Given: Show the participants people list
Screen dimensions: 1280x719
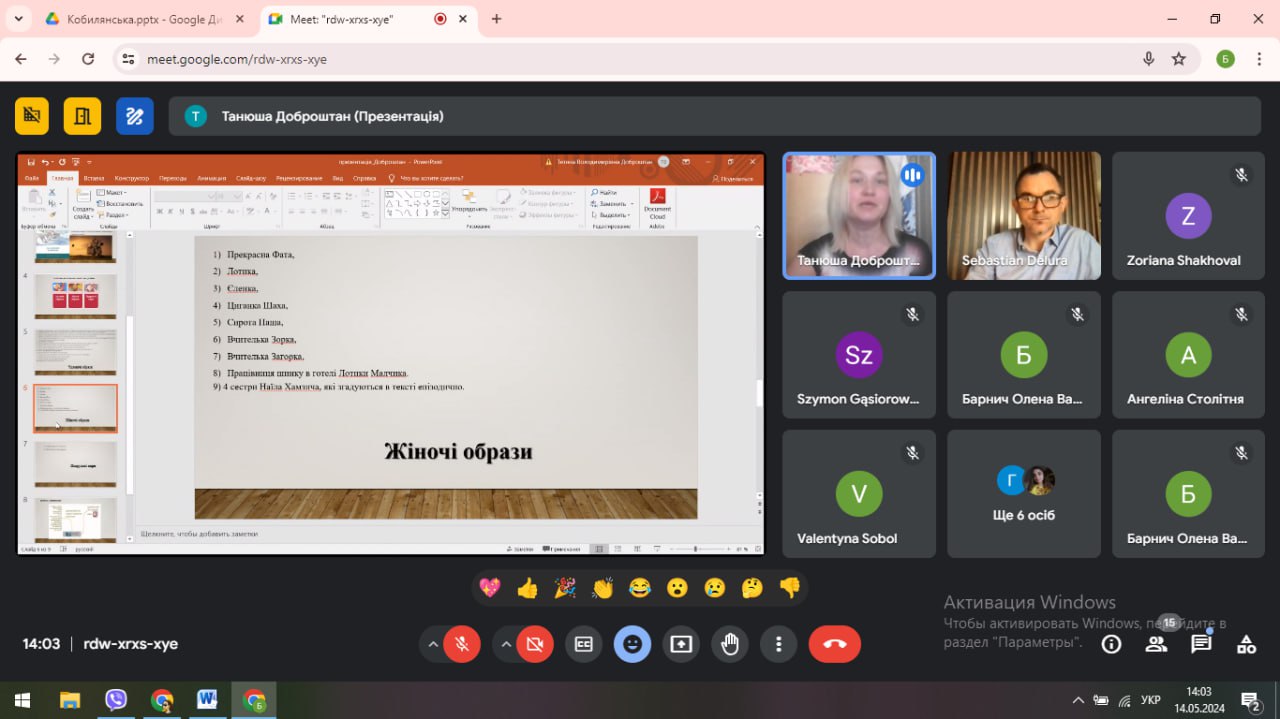Looking at the screenshot, I should click(x=1157, y=644).
